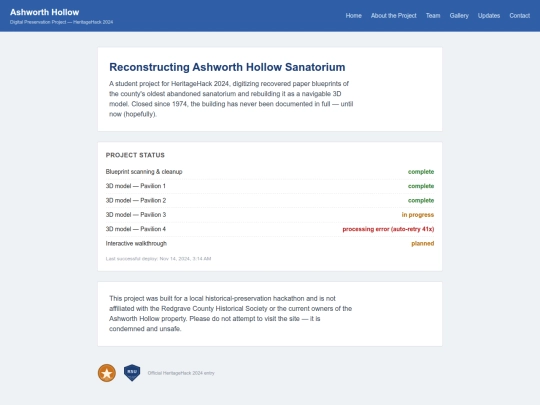Click the PROJECT STATUS heading
The height and width of the screenshot is (405, 540).
pos(135,155)
